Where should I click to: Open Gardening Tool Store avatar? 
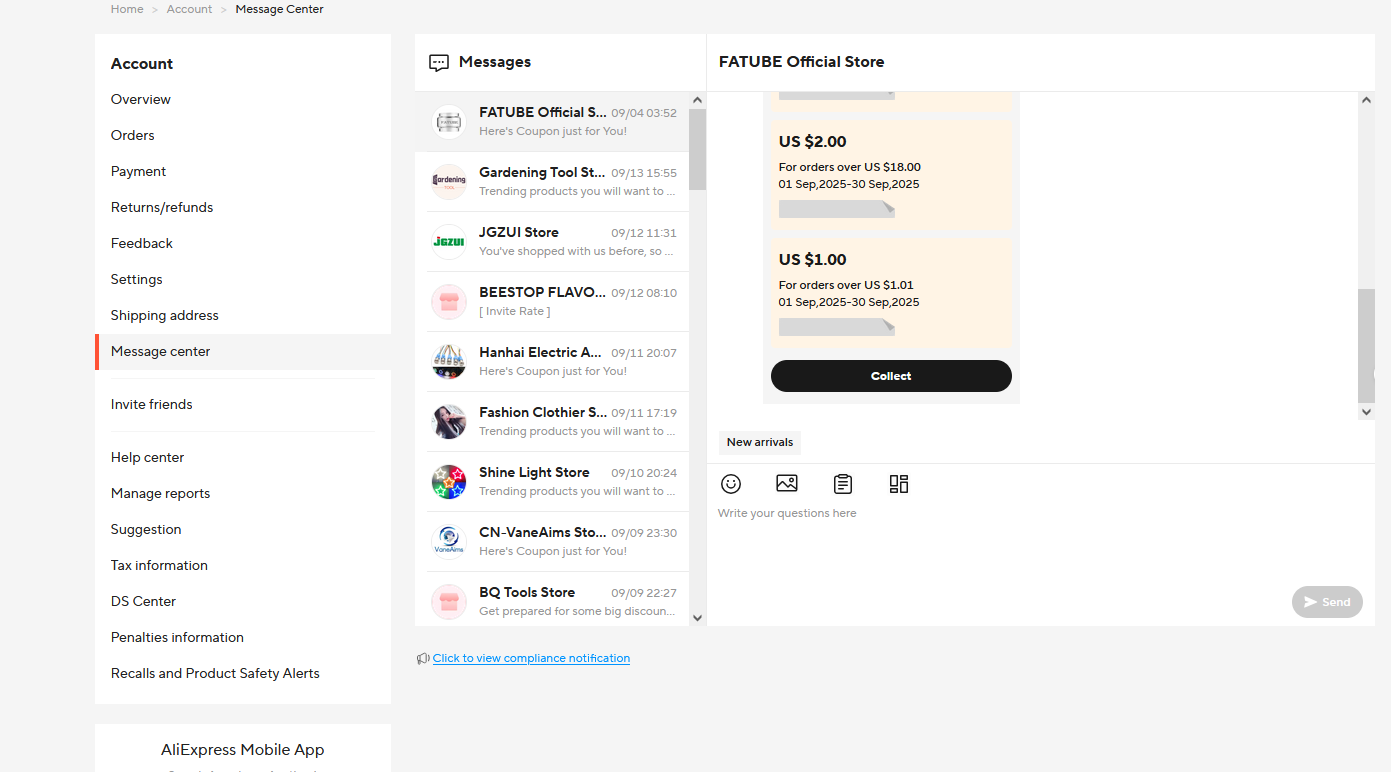(x=449, y=182)
